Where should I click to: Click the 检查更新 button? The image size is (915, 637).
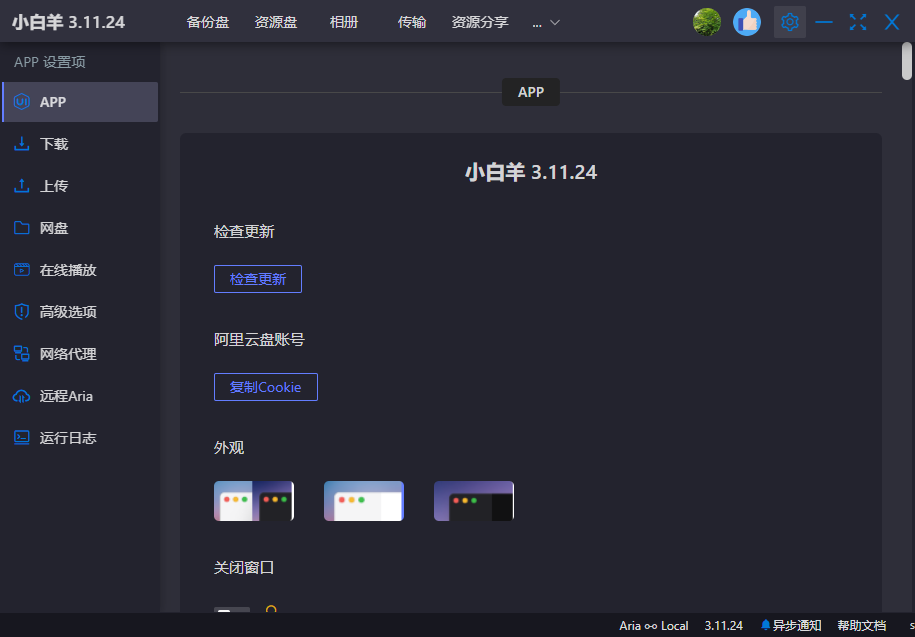(x=258, y=279)
